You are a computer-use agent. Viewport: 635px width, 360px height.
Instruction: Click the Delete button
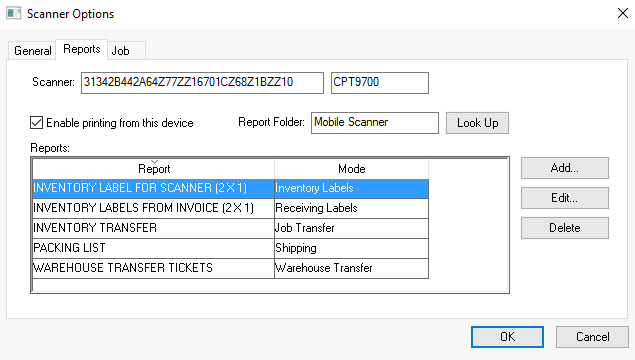point(565,228)
